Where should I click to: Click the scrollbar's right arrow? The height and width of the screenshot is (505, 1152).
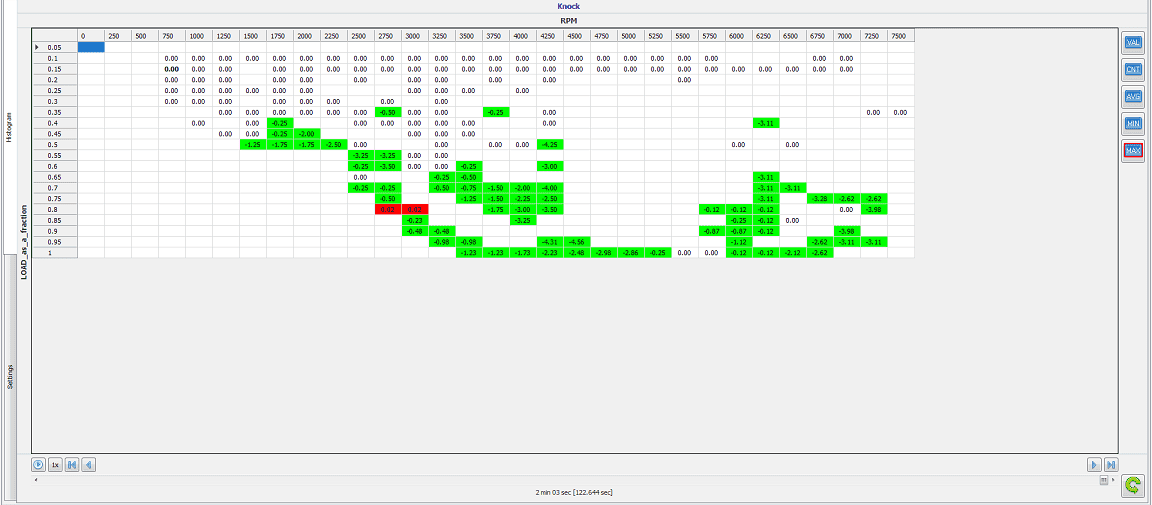pyautogui.click(x=1115, y=480)
